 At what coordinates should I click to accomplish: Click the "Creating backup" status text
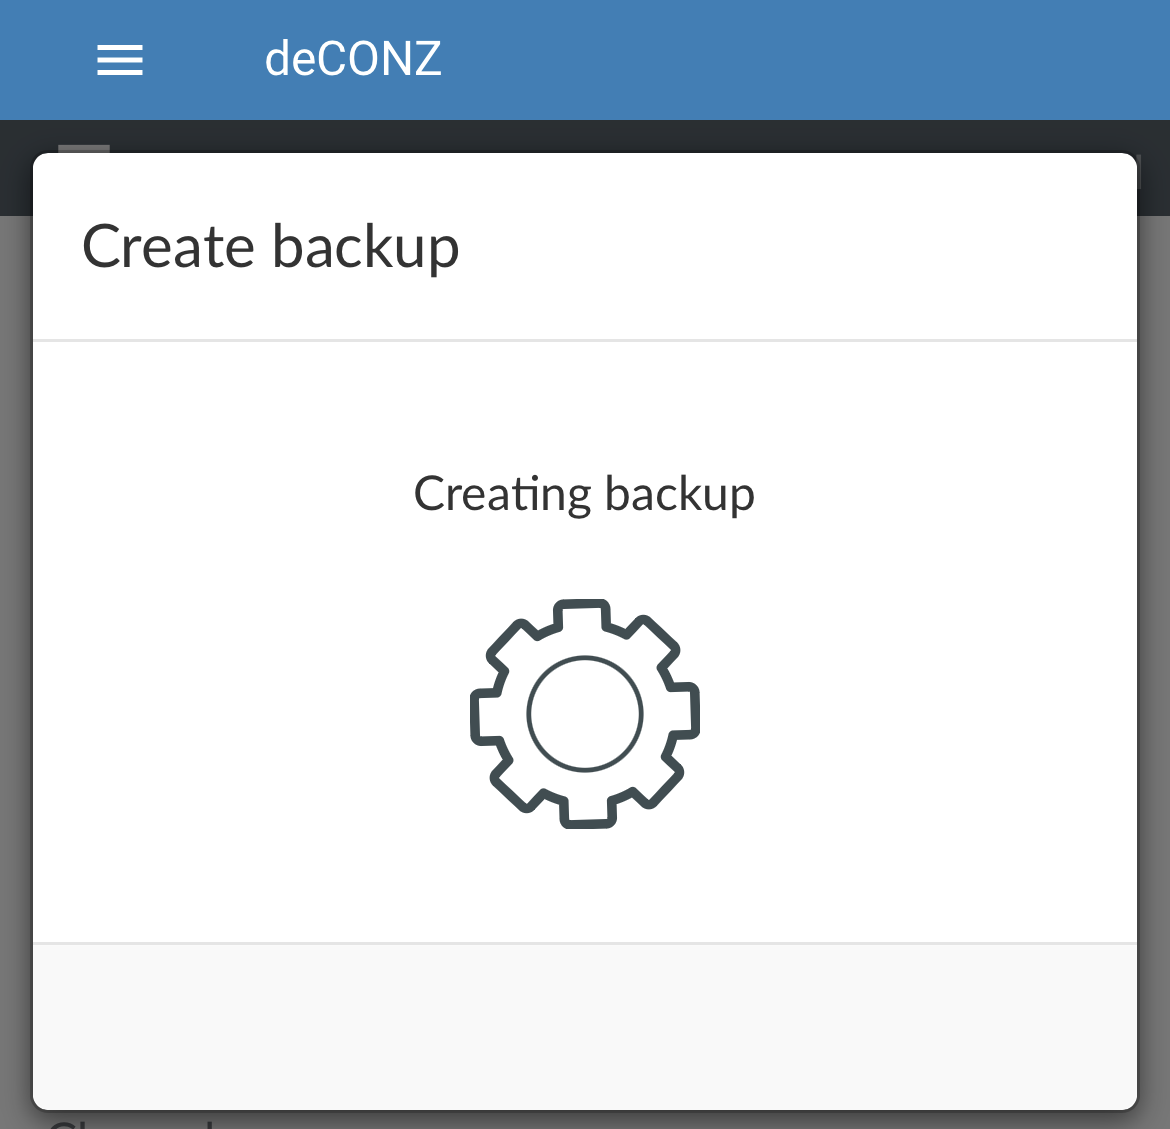(584, 494)
